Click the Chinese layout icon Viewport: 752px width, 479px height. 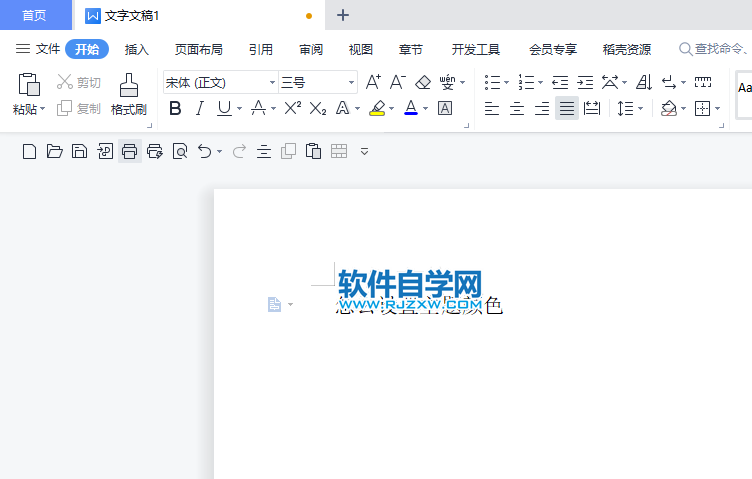pyautogui.click(x=610, y=82)
